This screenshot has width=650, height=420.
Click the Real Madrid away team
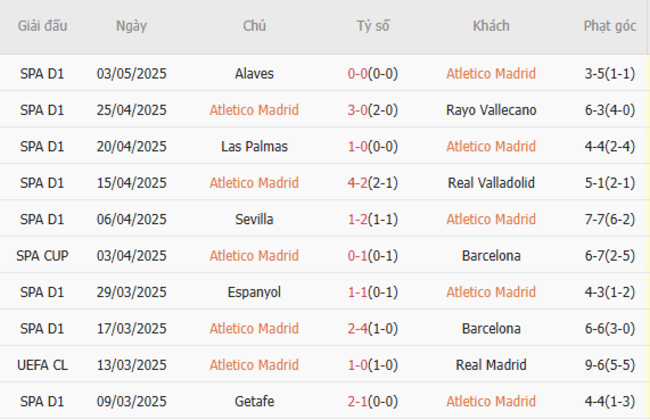tap(491, 365)
